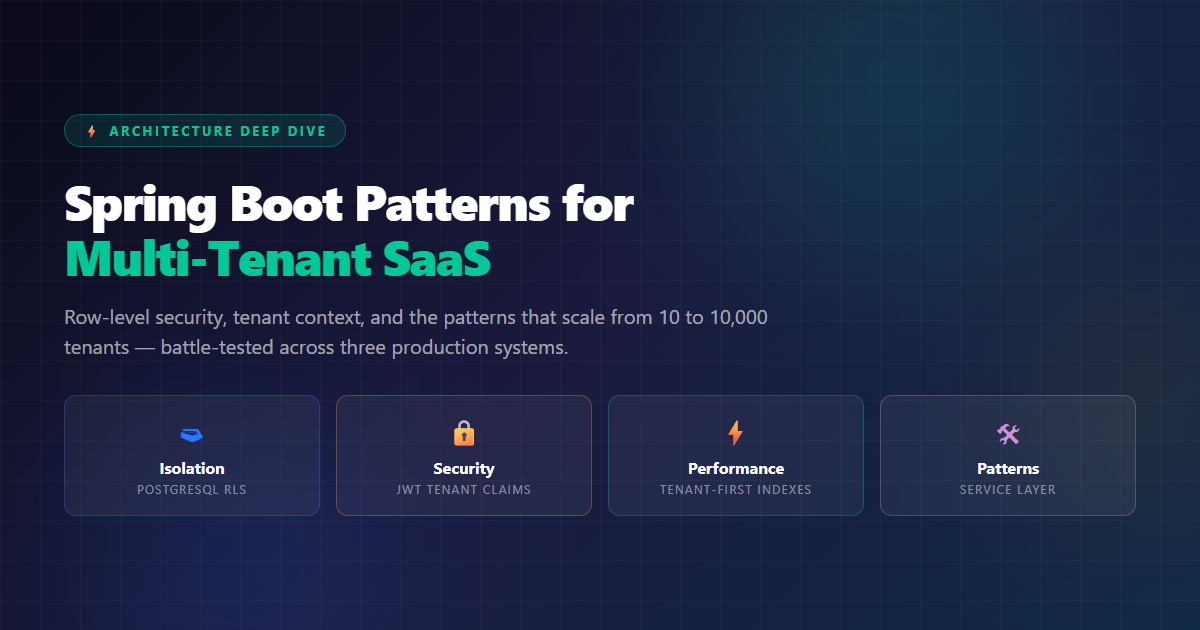Image resolution: width=1200 pixels, height=630 pixels.
Task: Click the orange lightning icon for Performance
Action: pyautogui.click(x=736, y=433)
